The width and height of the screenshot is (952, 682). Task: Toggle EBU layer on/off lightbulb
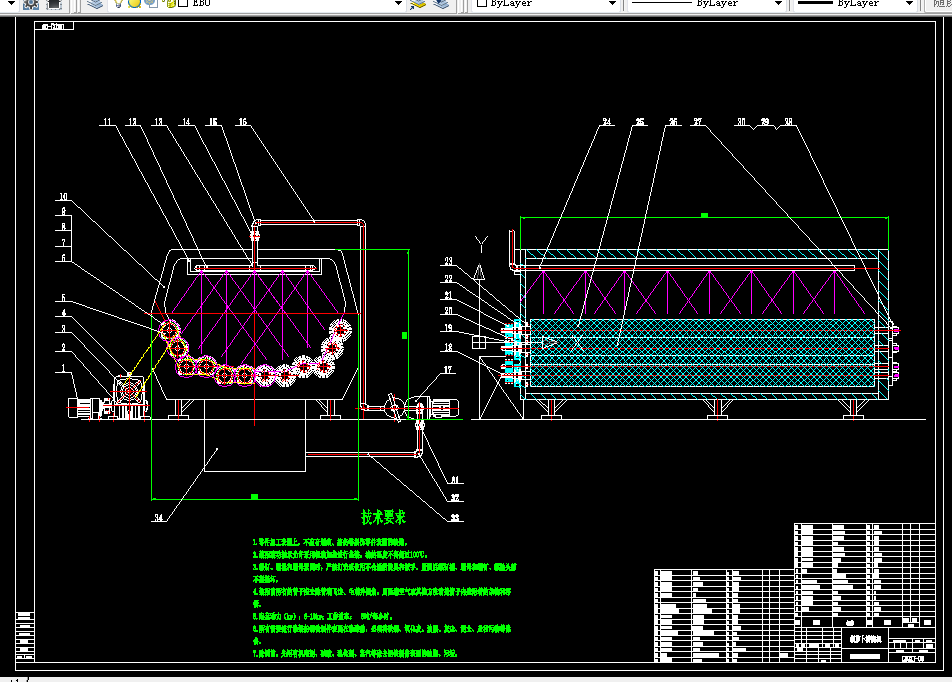click(x=118, y=4)
